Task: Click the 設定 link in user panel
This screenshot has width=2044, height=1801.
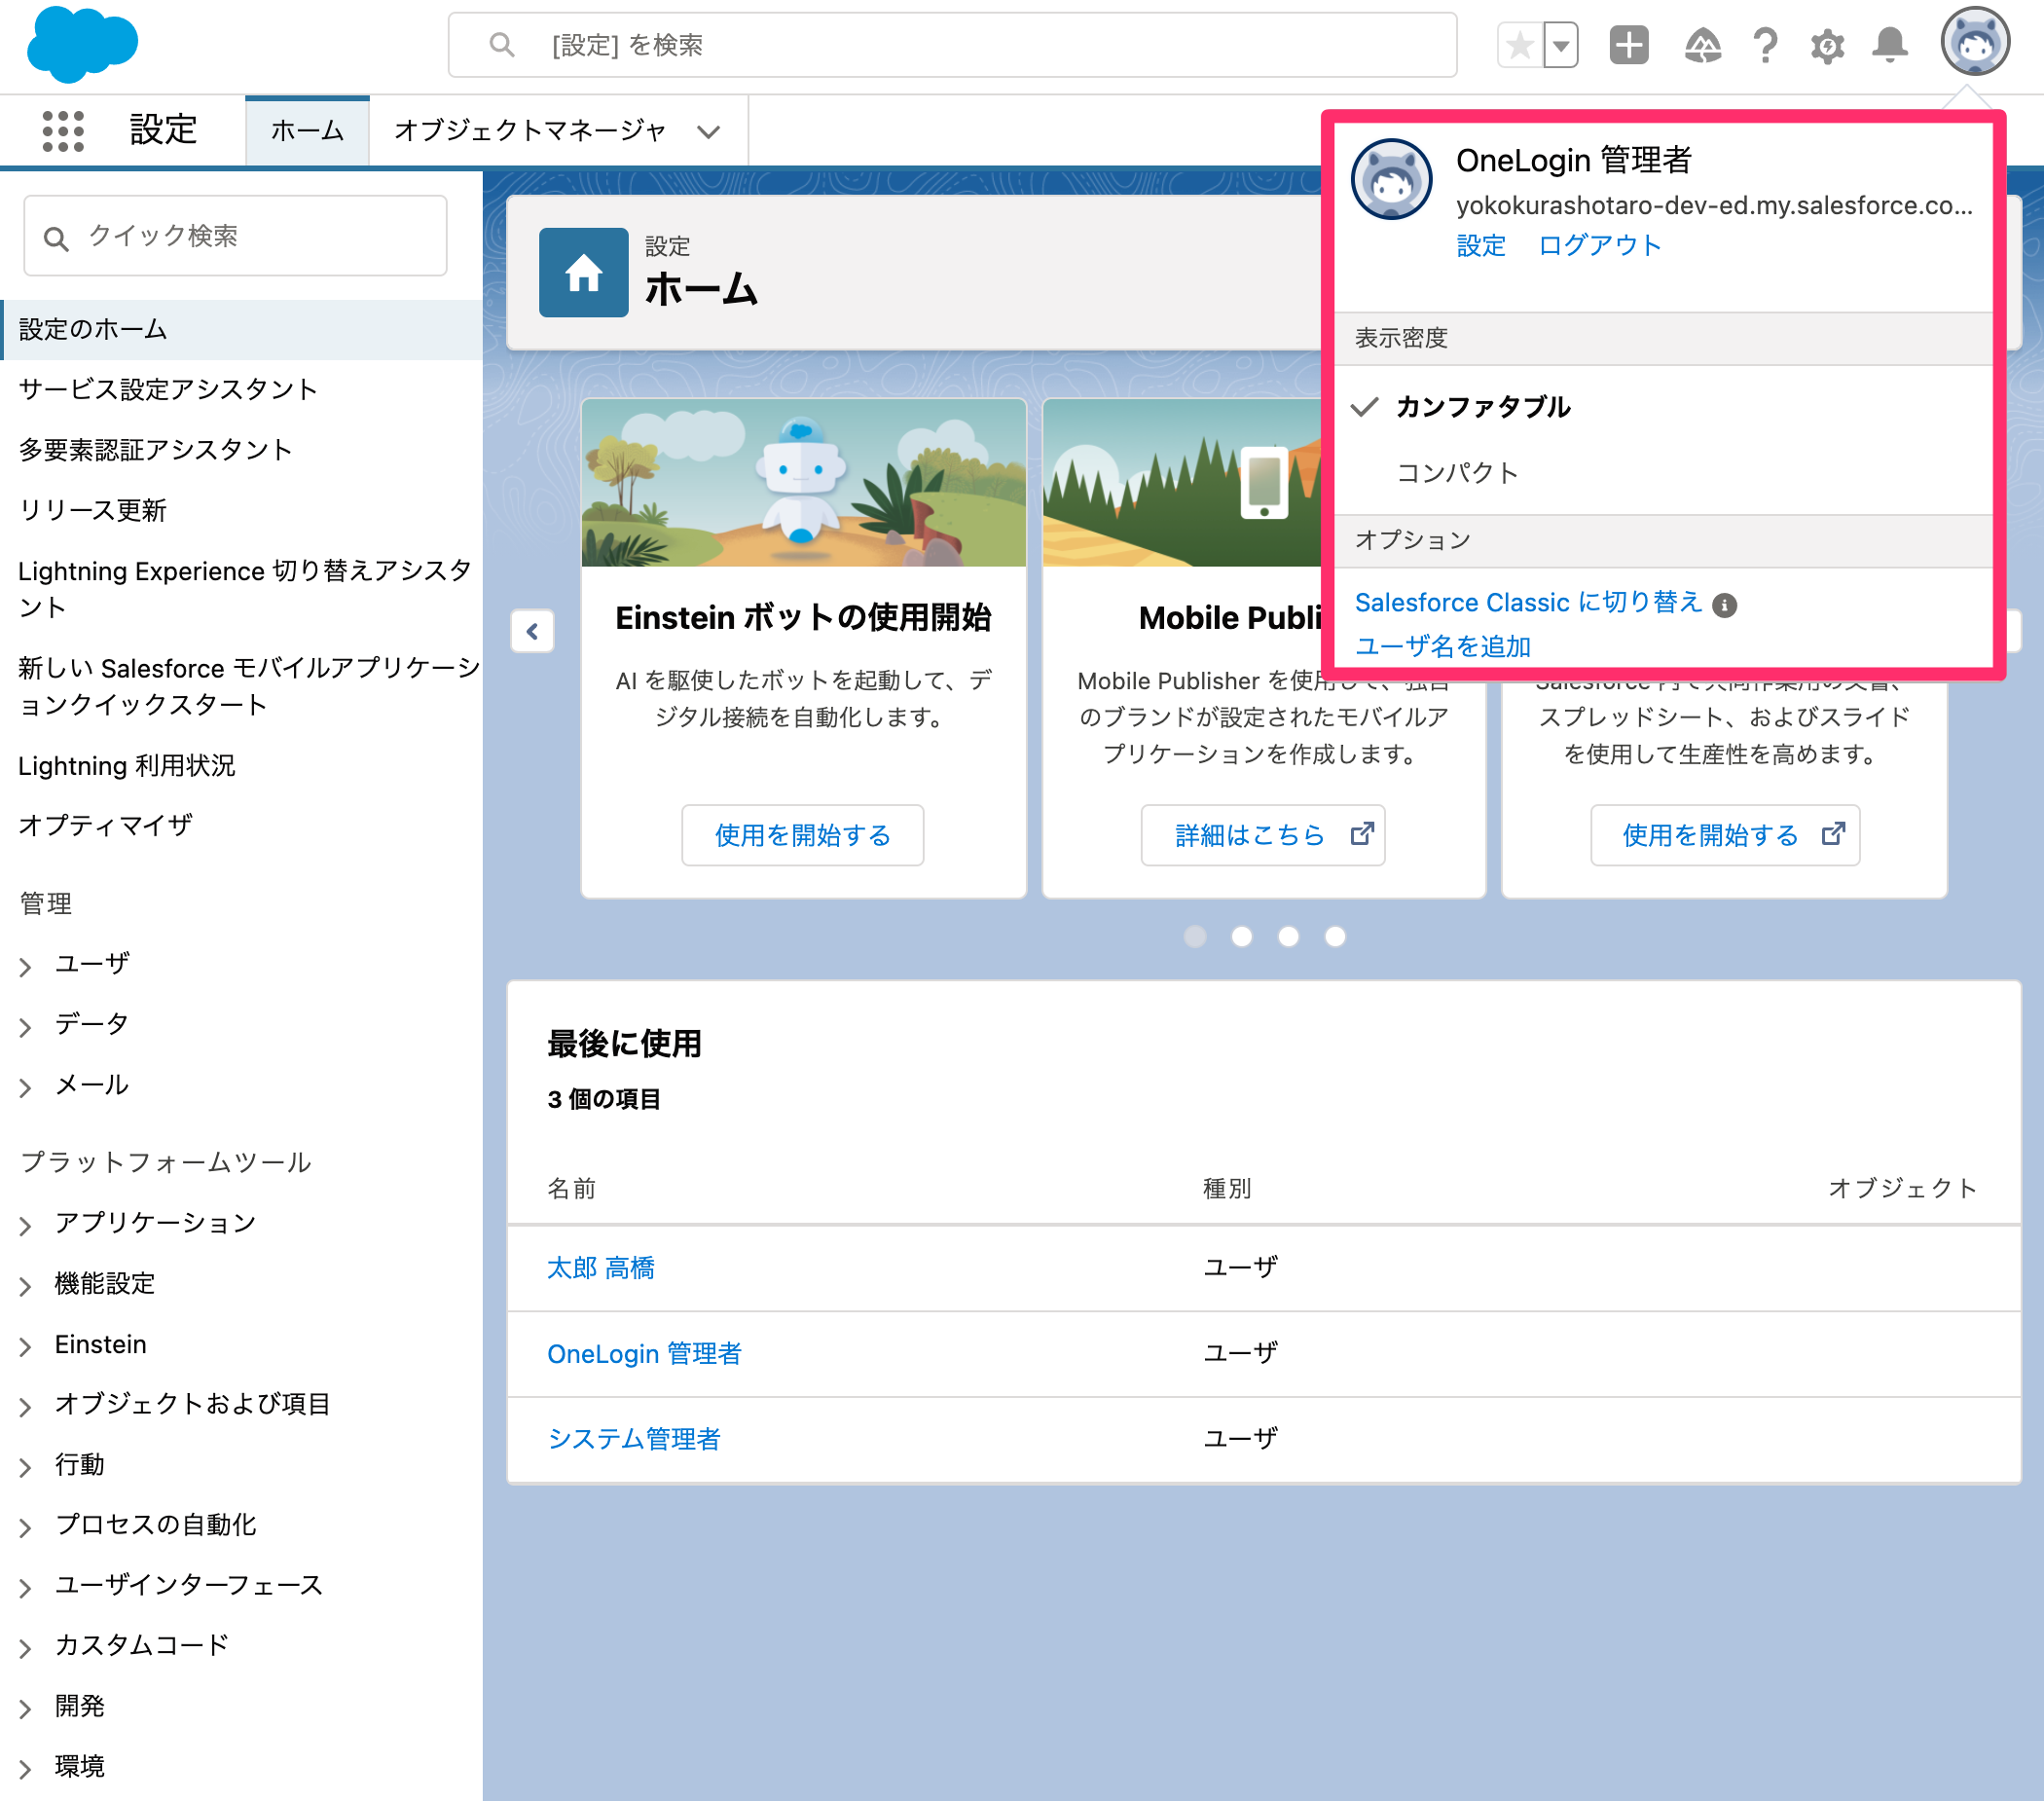Action: pyautogui.click(x=1480, y=246)
